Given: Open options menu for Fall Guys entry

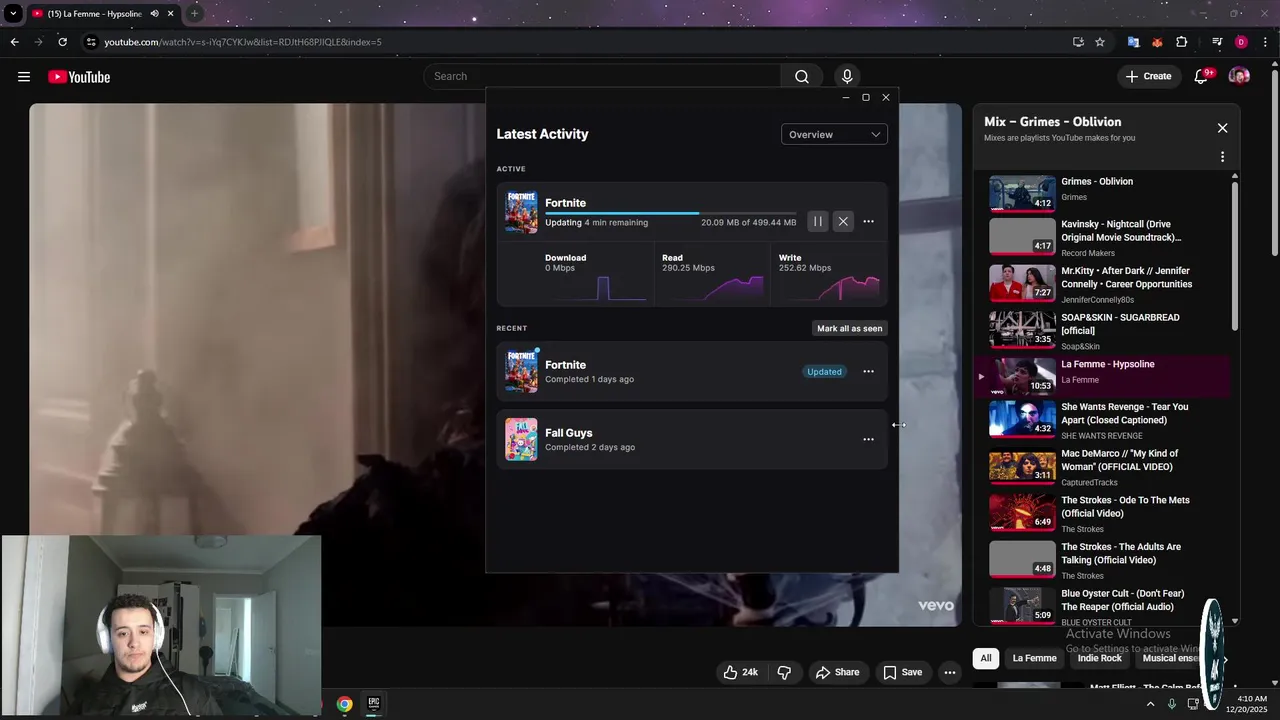Looking at the screenshot, I should (x=868, y=440).
